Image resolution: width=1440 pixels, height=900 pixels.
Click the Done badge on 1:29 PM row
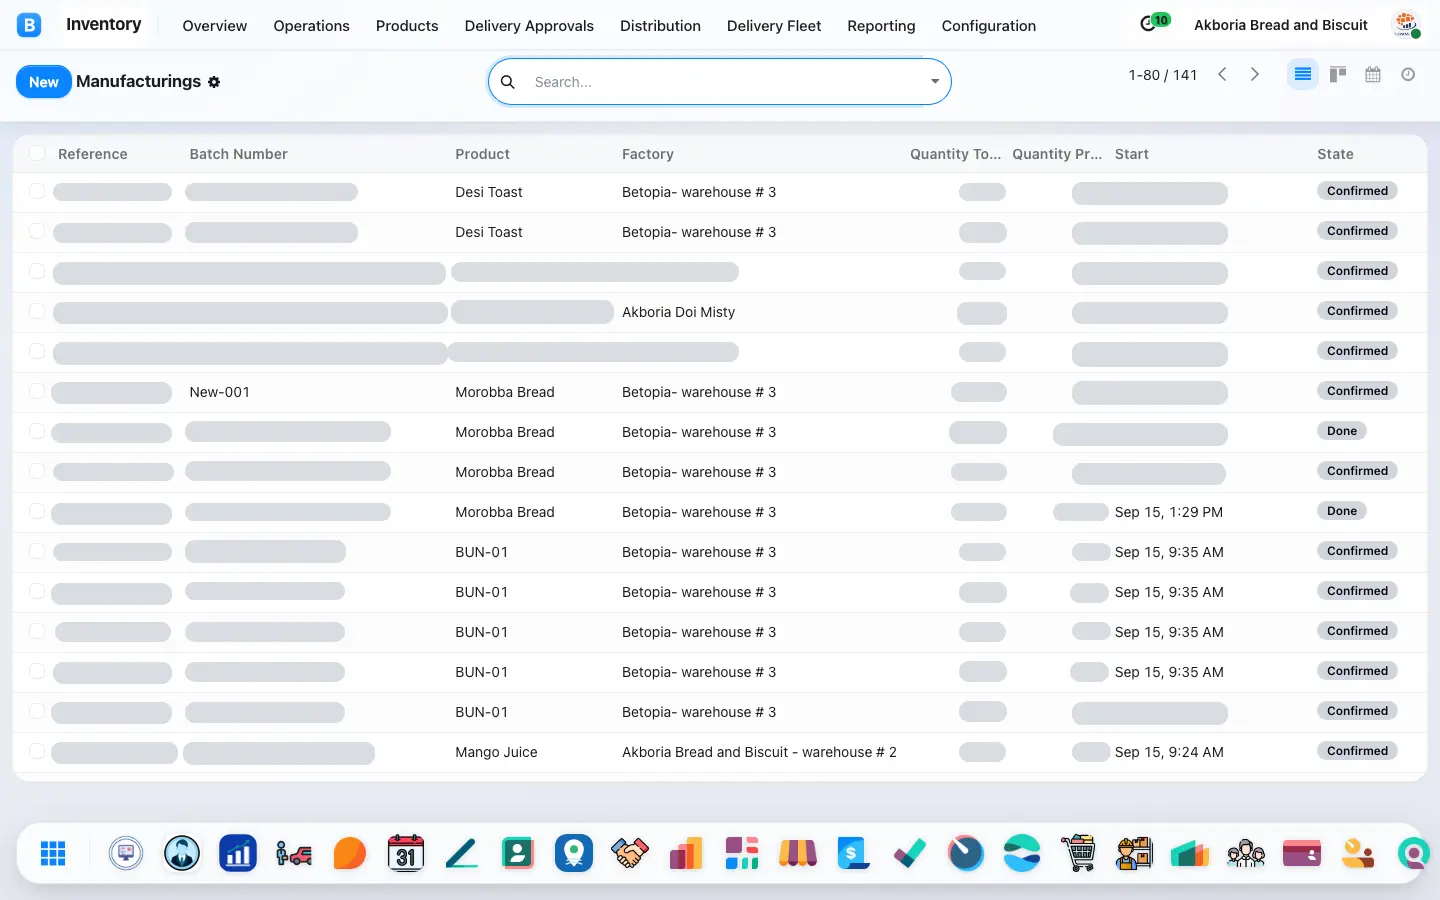1342,511
